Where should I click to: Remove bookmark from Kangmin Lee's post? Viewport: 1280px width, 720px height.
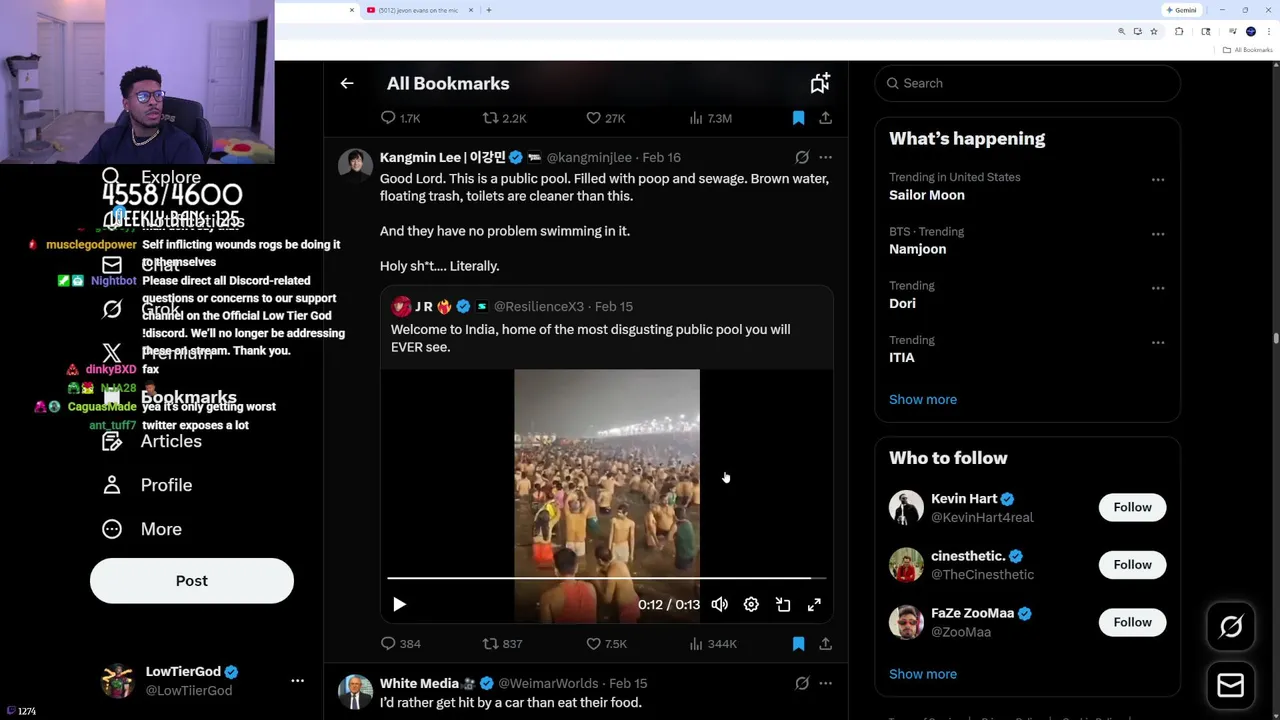tap(798, 644)
